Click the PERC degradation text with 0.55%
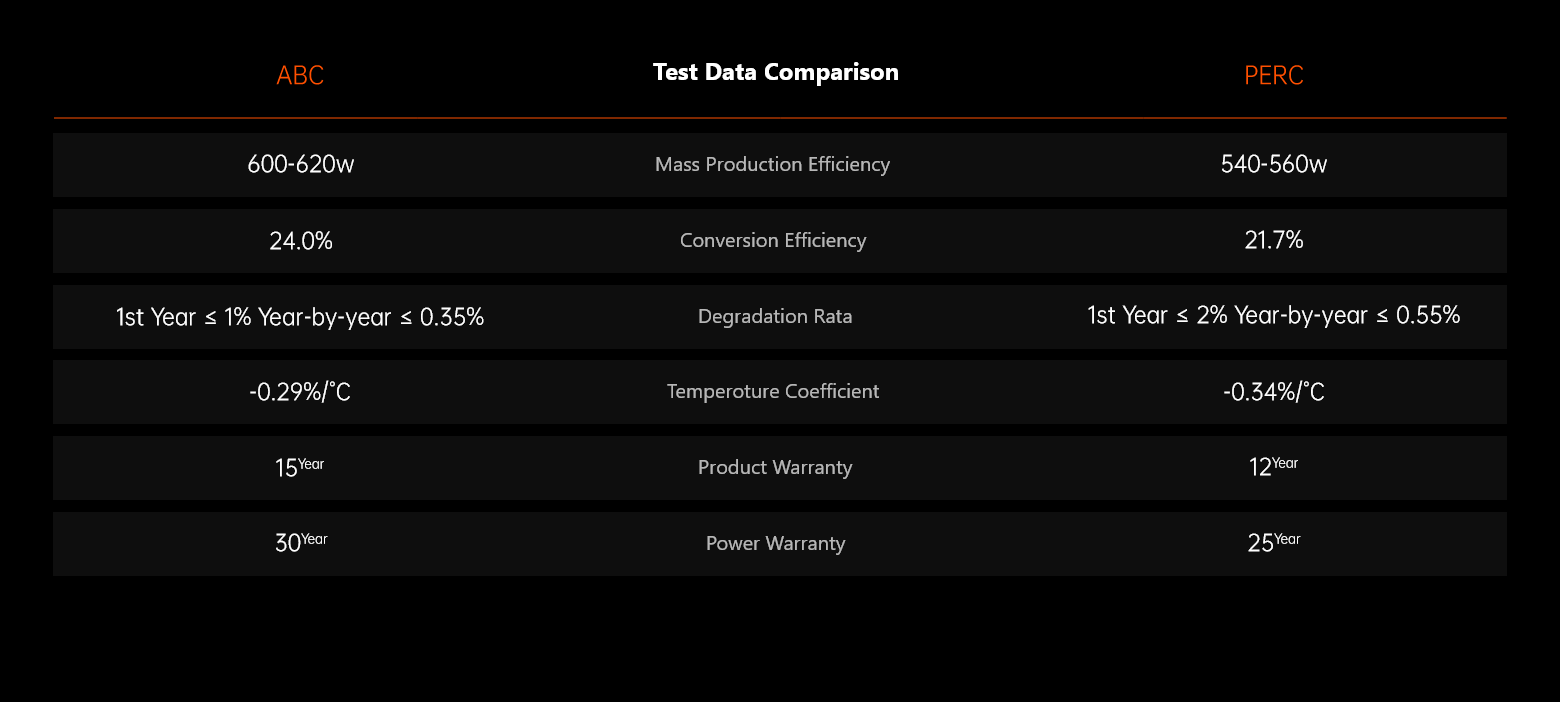 click(1274, 316)
